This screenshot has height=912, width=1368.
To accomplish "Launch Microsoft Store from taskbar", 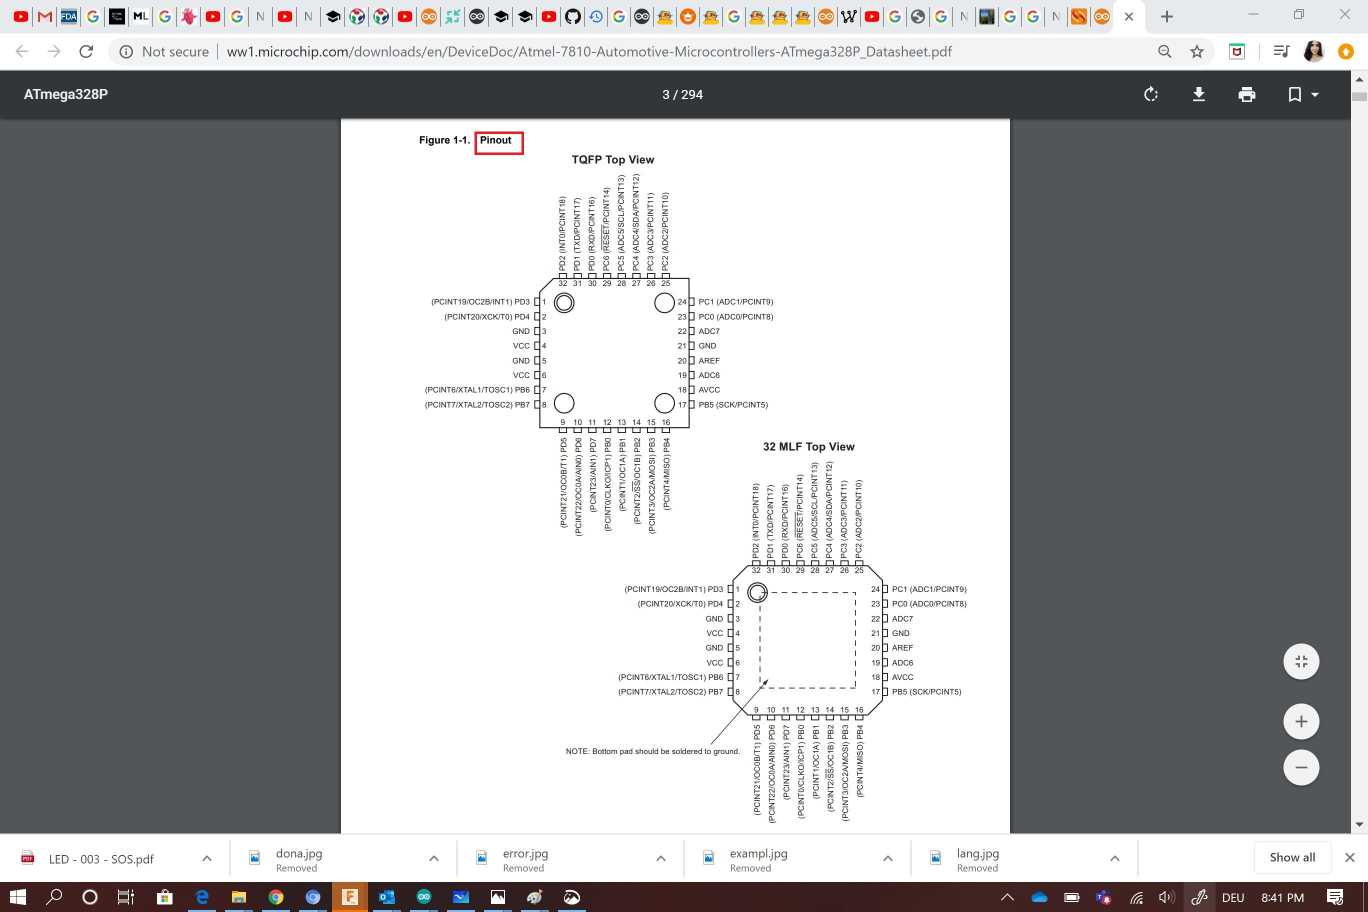I will coord(165,897).
